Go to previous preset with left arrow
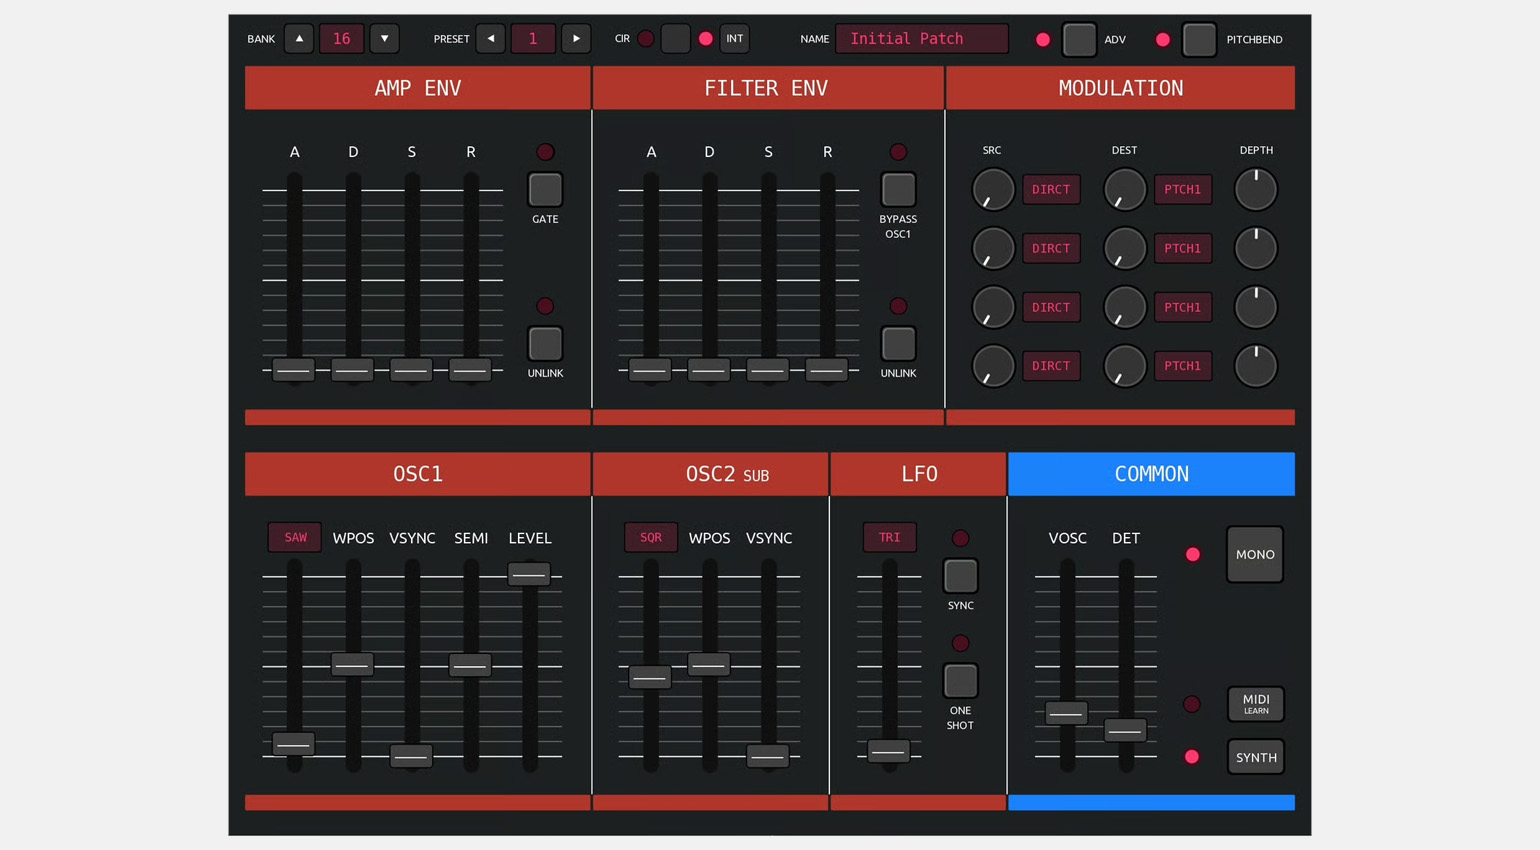The image size is (1540, 850). point(490,39)
